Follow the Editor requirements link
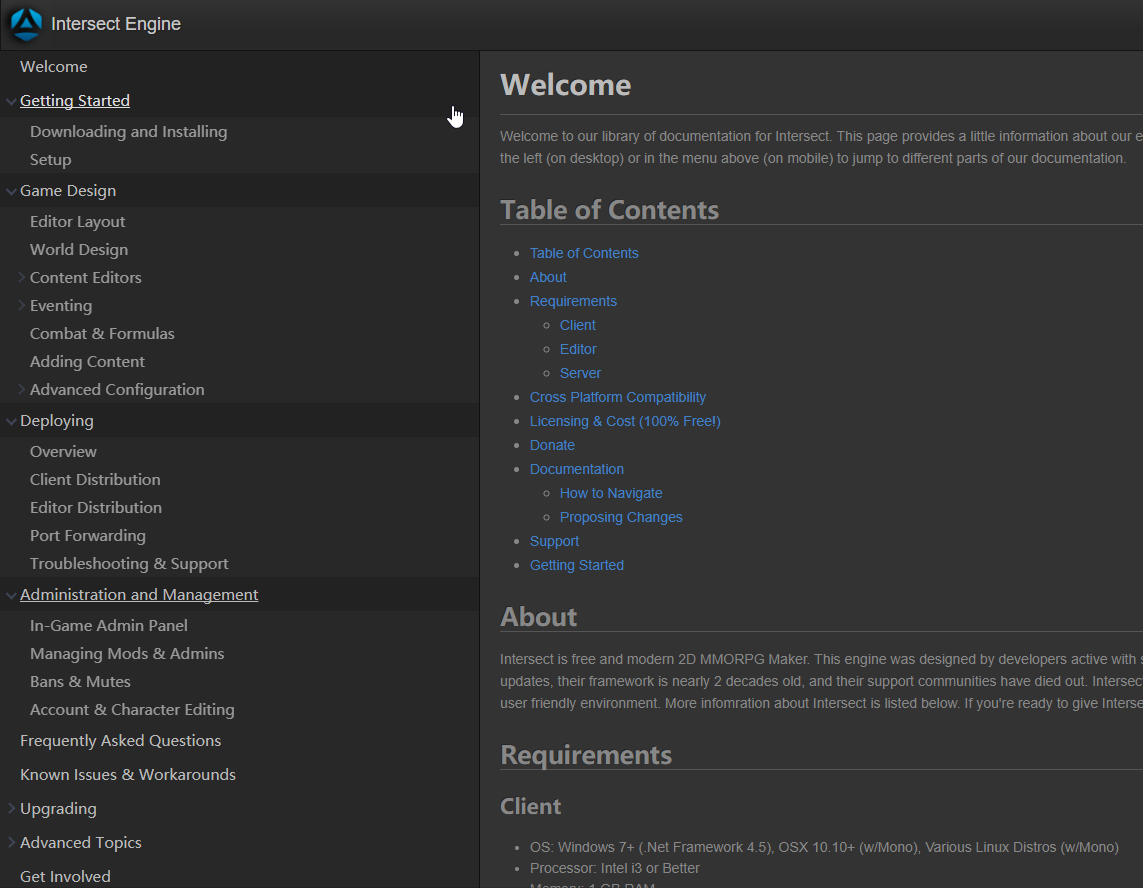 point(578,349)
